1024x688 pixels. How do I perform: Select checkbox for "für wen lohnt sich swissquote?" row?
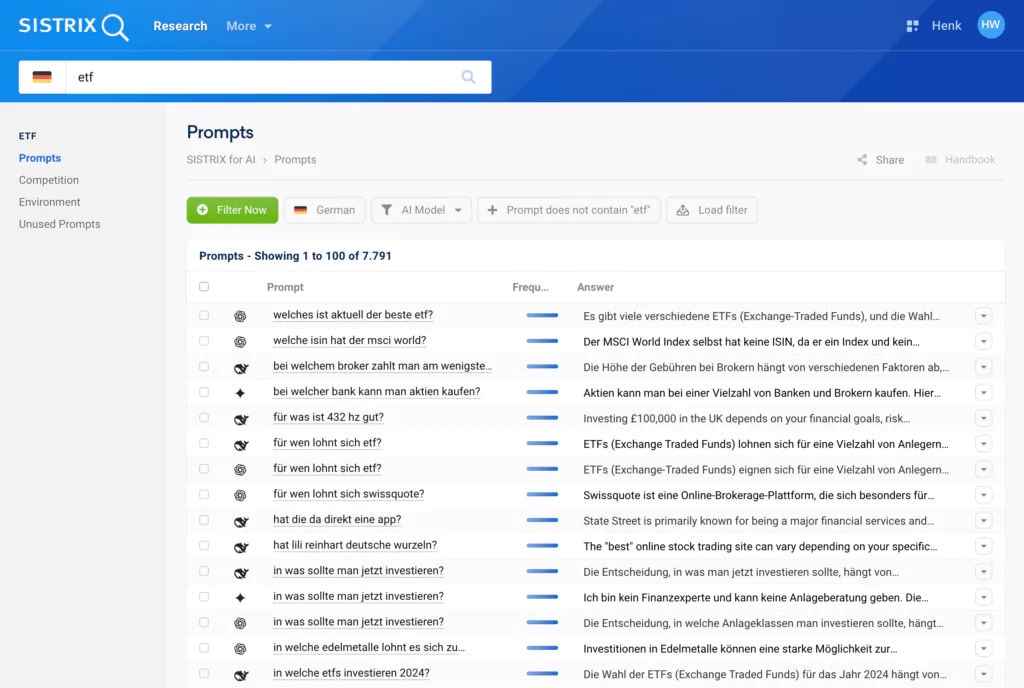click(204, 494)
